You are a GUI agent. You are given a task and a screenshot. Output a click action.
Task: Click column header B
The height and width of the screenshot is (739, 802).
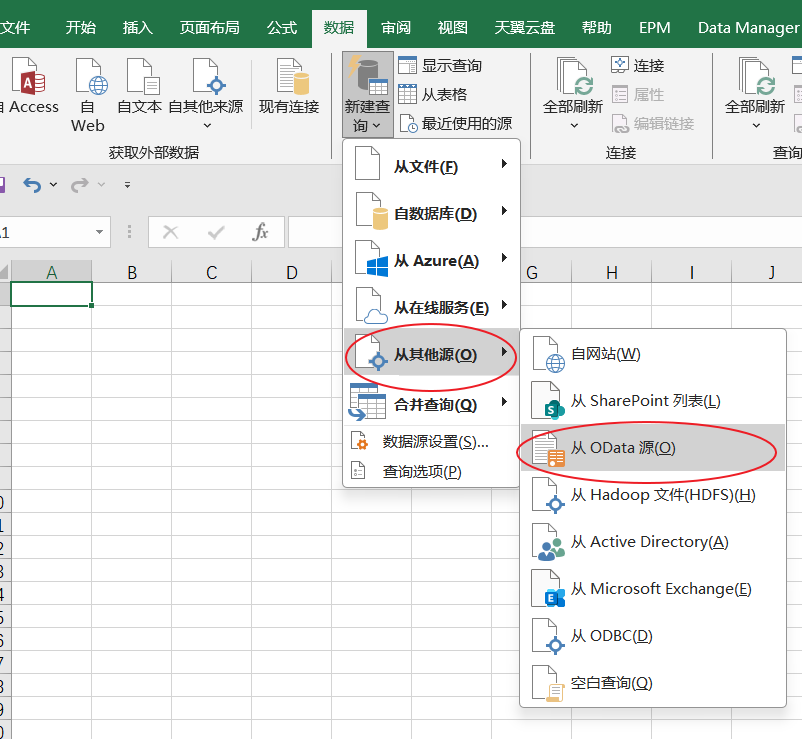tap(132, 272)
